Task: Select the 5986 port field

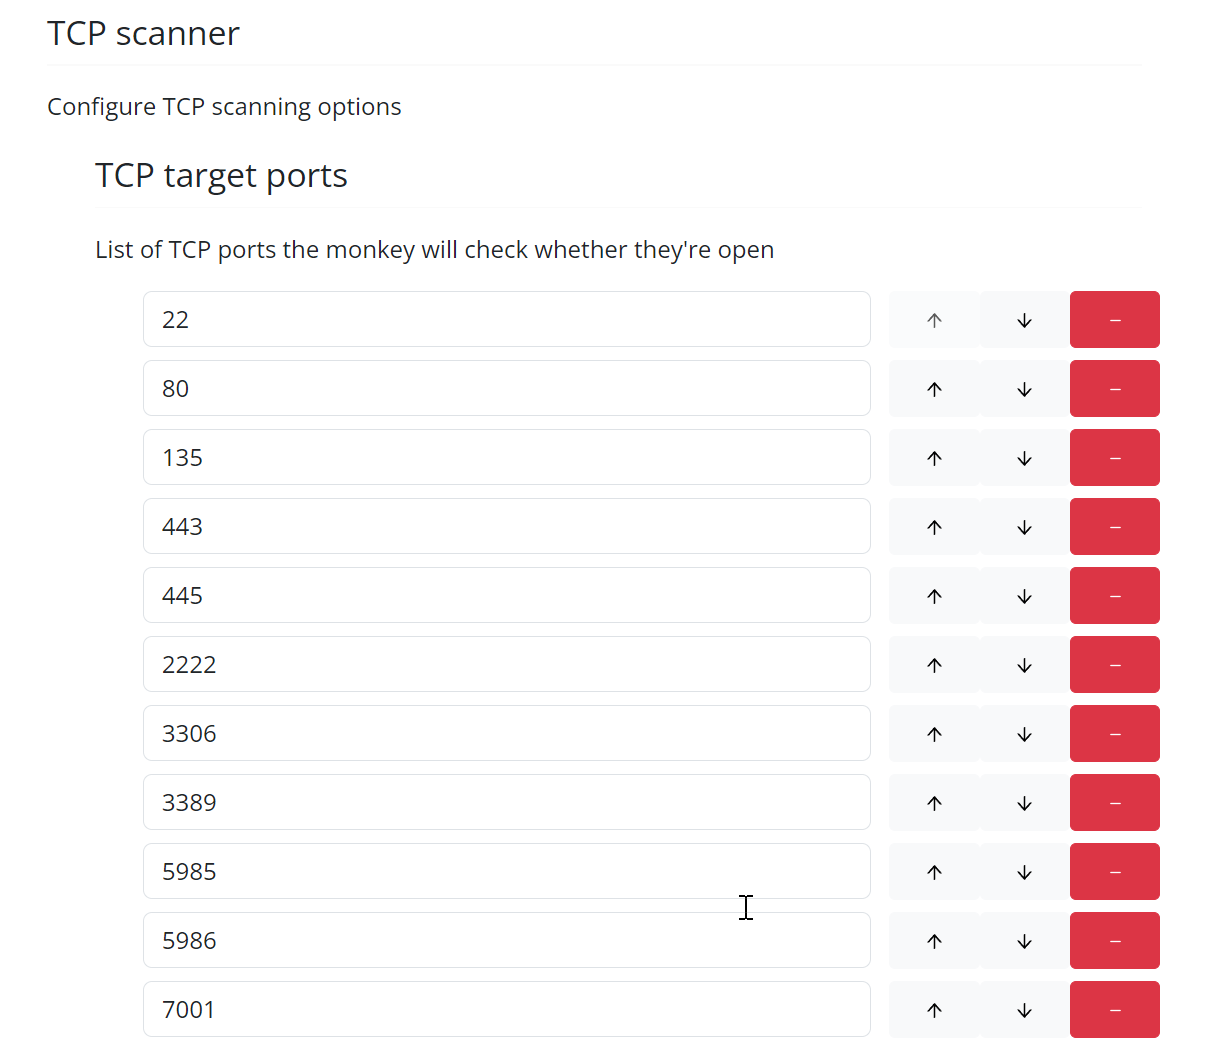Action: point(506,941)
